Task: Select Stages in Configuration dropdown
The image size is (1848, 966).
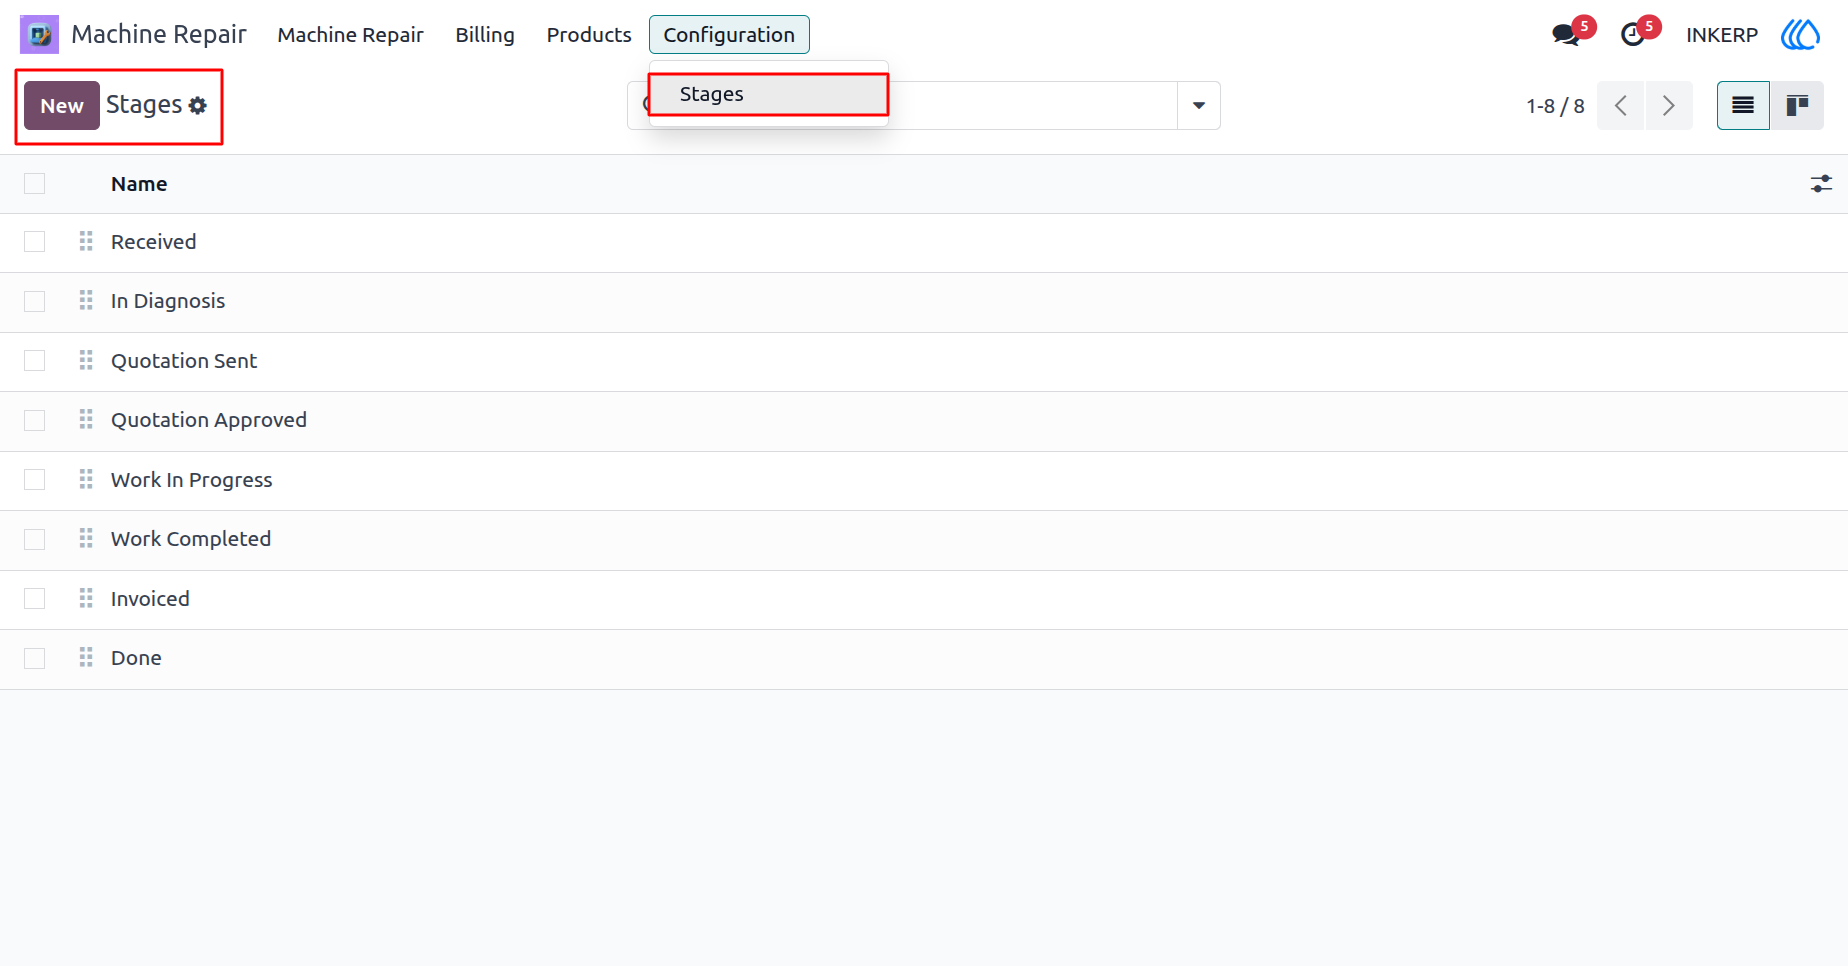Action: 768,94
